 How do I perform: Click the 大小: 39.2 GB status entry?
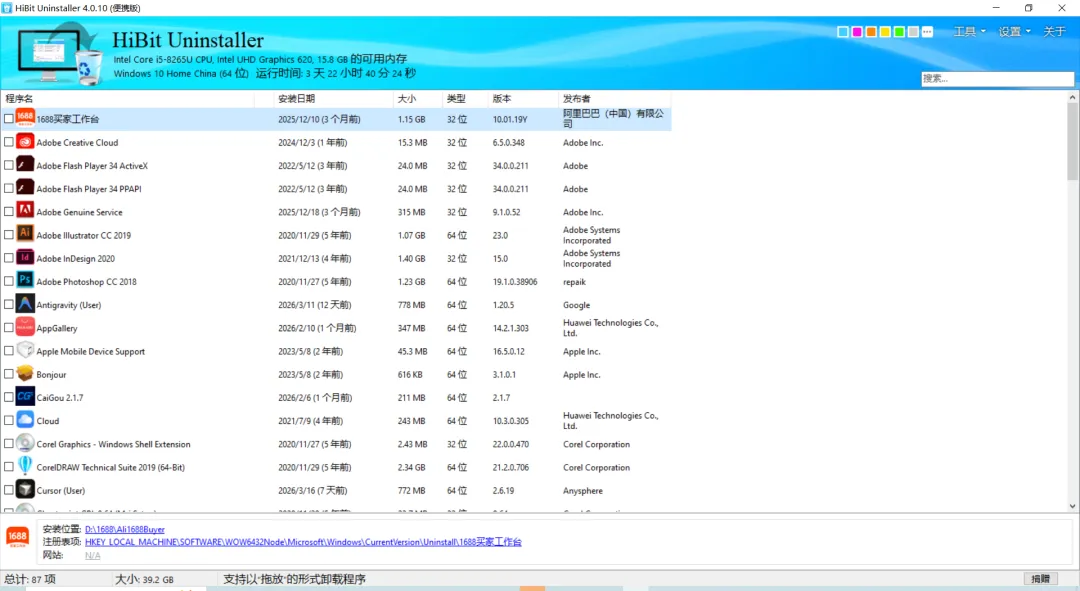click(144, 579)
